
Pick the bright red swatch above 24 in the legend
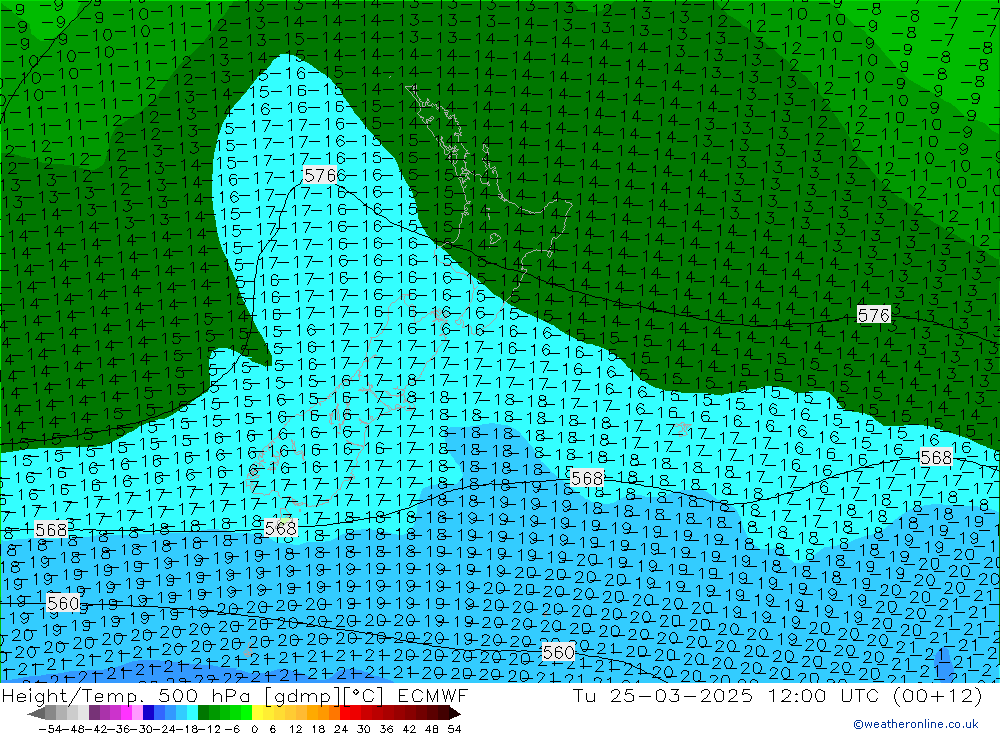[345, 713]
